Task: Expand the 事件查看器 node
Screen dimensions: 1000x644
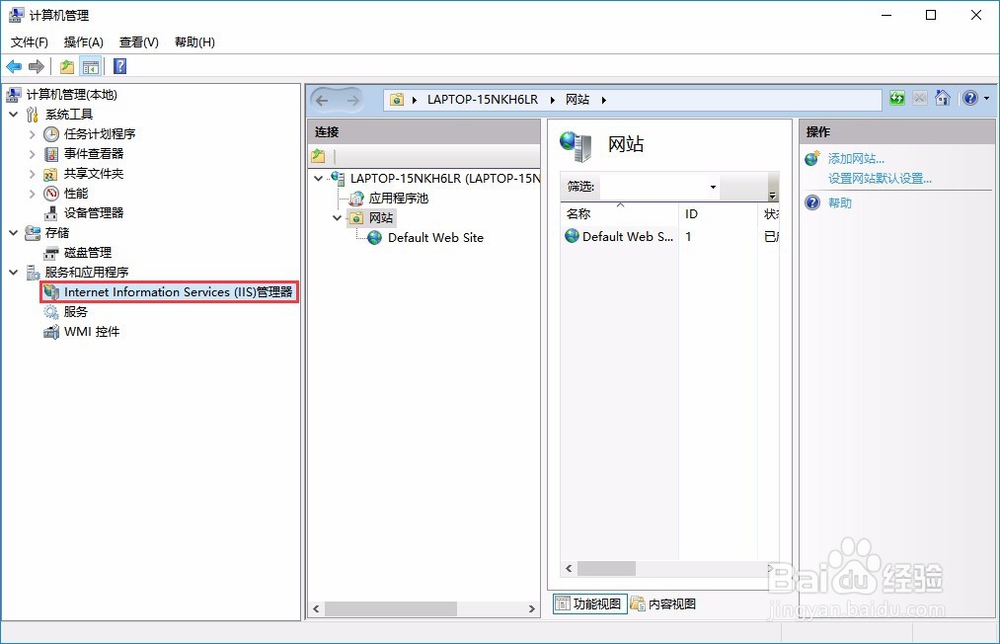Action: [x=32, y=154]
